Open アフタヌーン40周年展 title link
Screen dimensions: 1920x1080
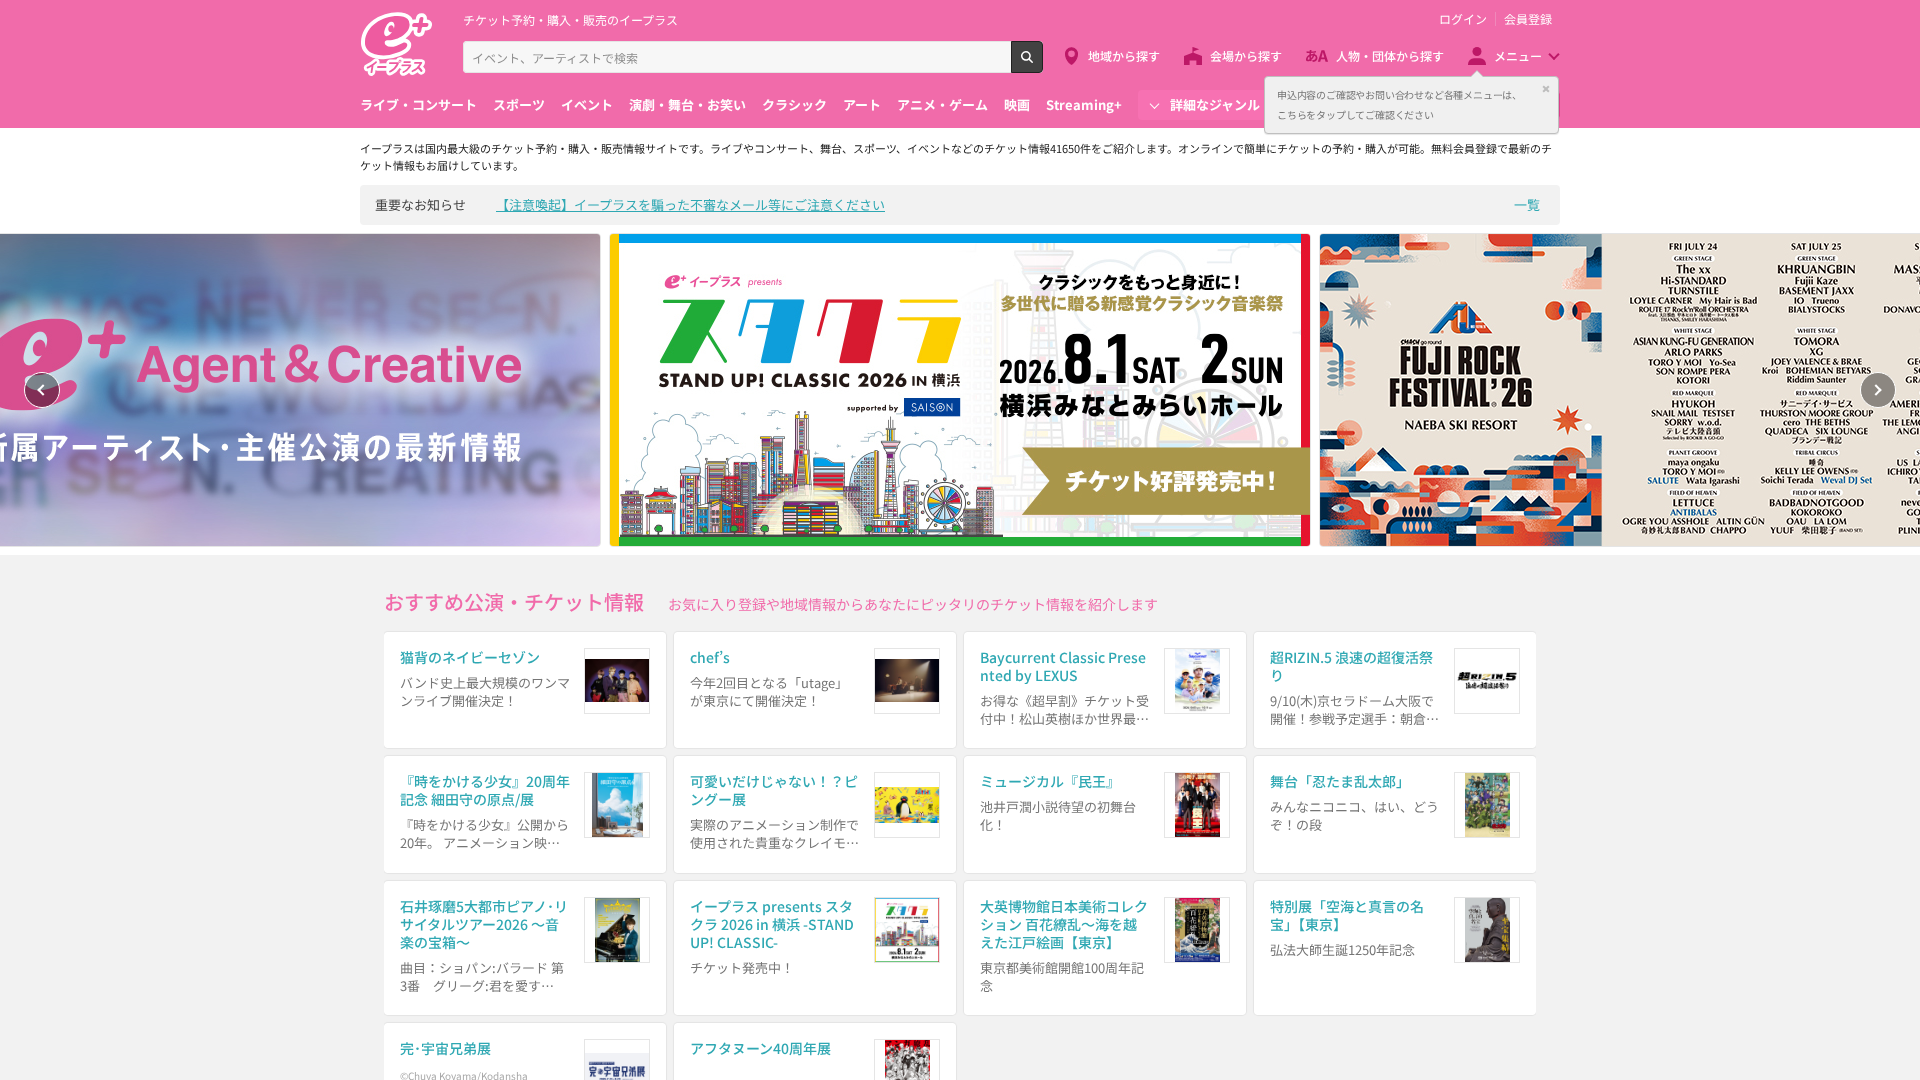(x=760, y=1048)
